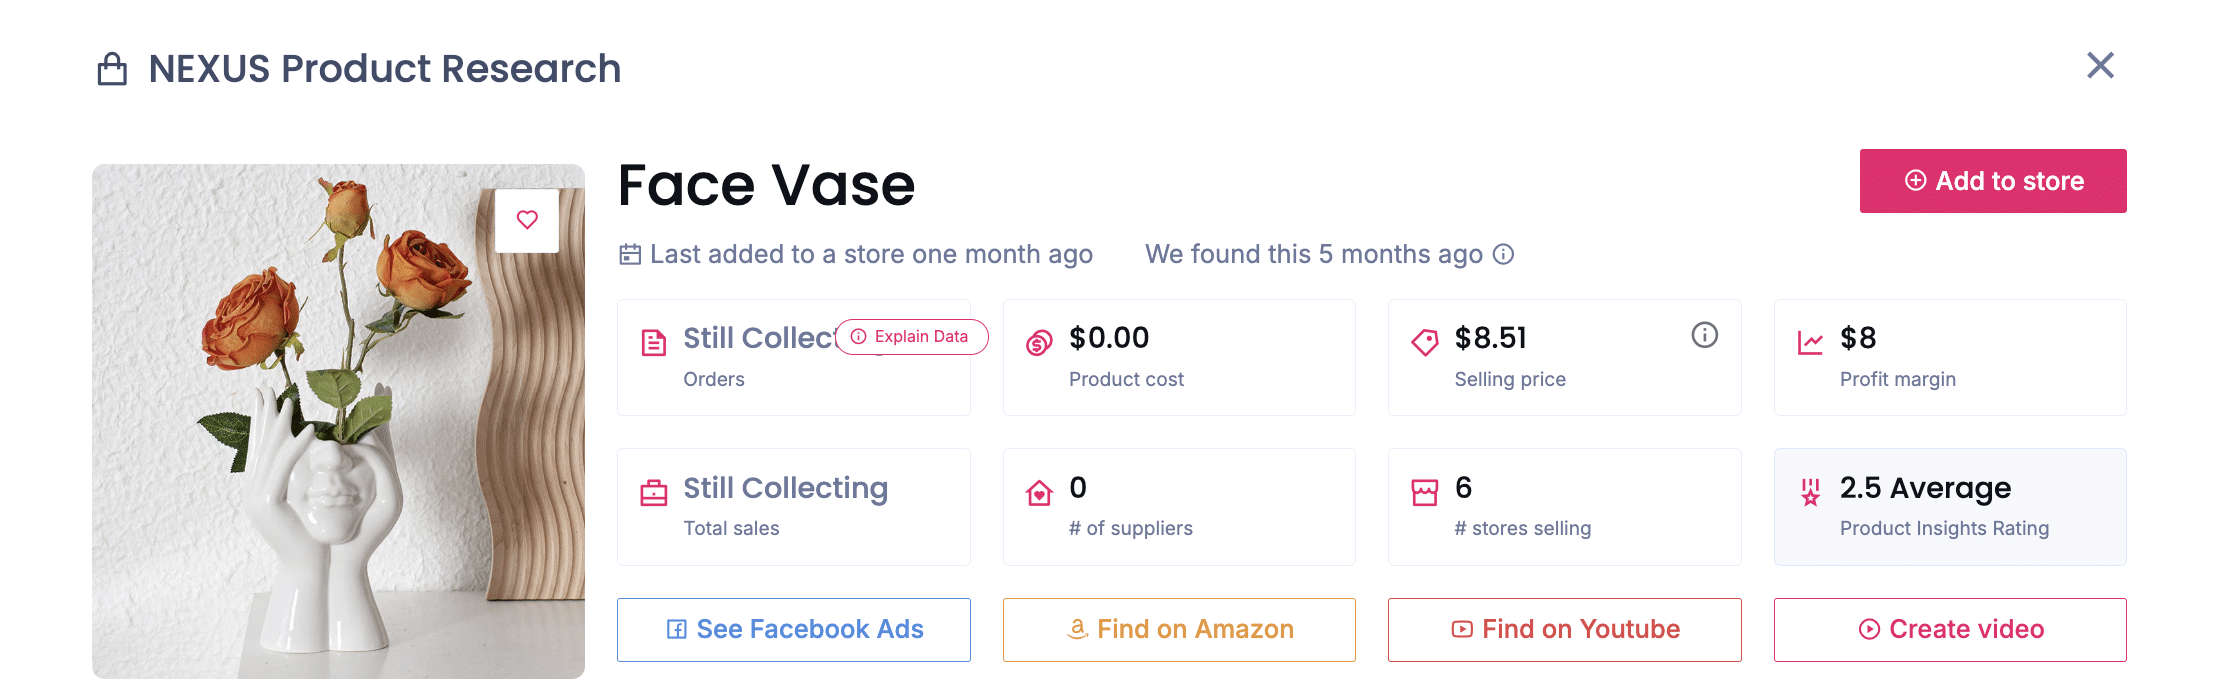2220x694 pixels.
Task: Click the Orders document icon
Action: pos(653,343)
